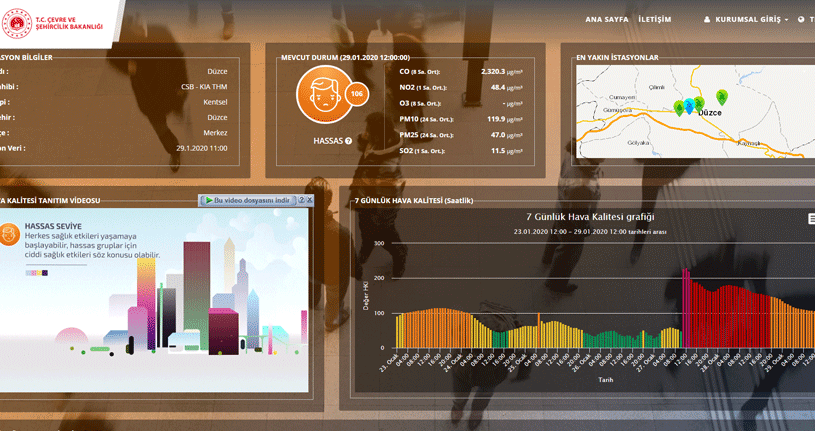The image size is (815, 431).
Task: Click the PM25 value 47.0
Action: pos(498,135)
